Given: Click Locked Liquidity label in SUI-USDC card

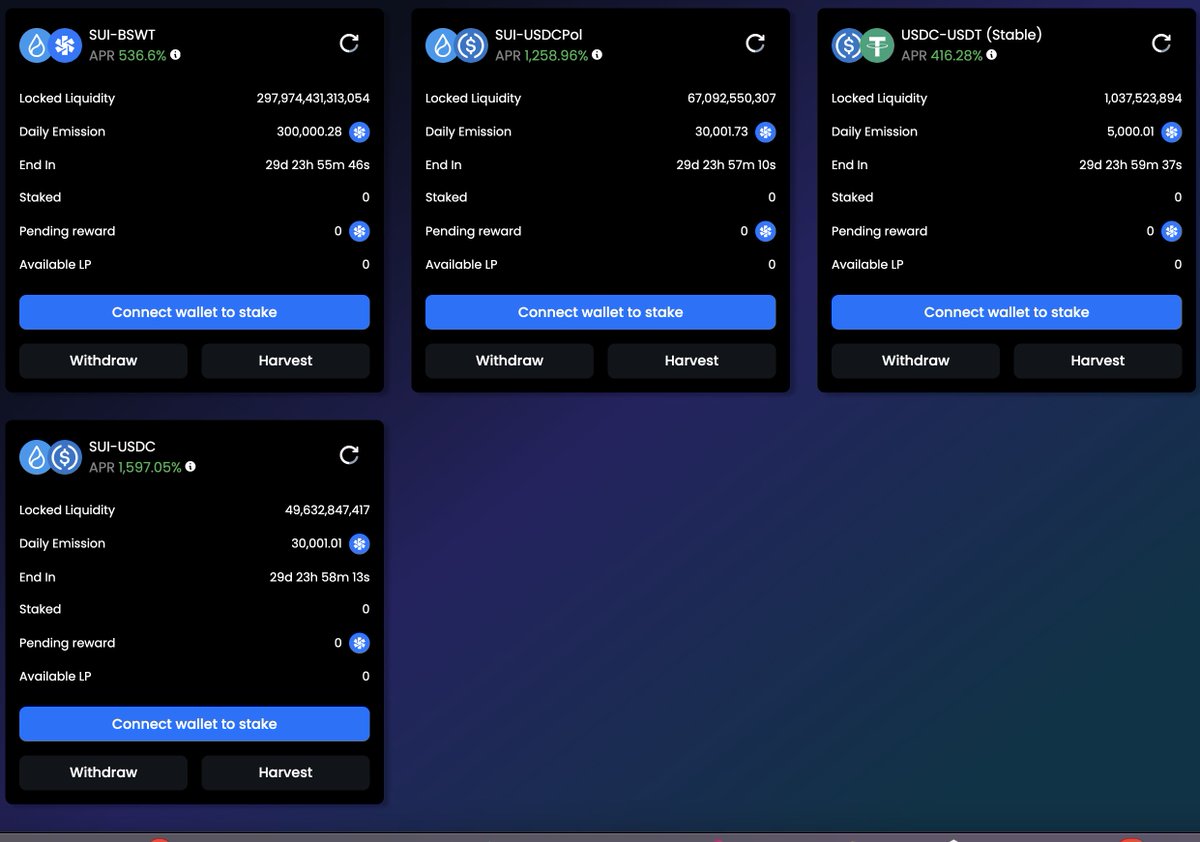Looking at the screenshot, I should [x=67, y=510].
